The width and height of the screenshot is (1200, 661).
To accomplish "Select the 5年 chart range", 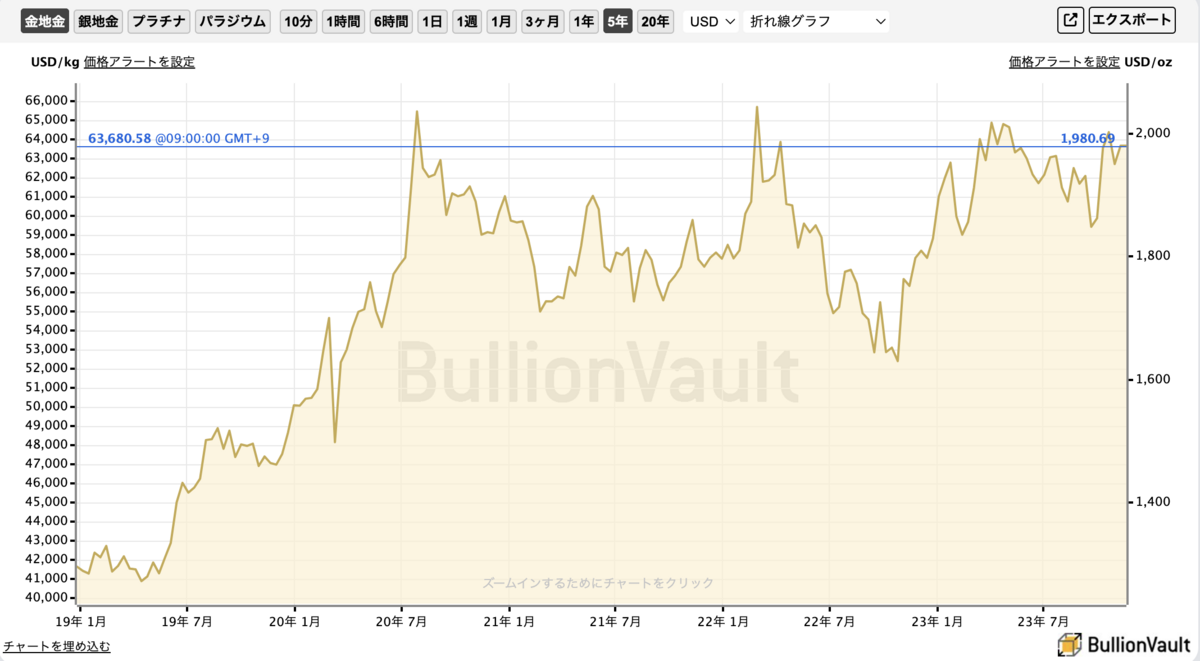I will click(618, 21).
